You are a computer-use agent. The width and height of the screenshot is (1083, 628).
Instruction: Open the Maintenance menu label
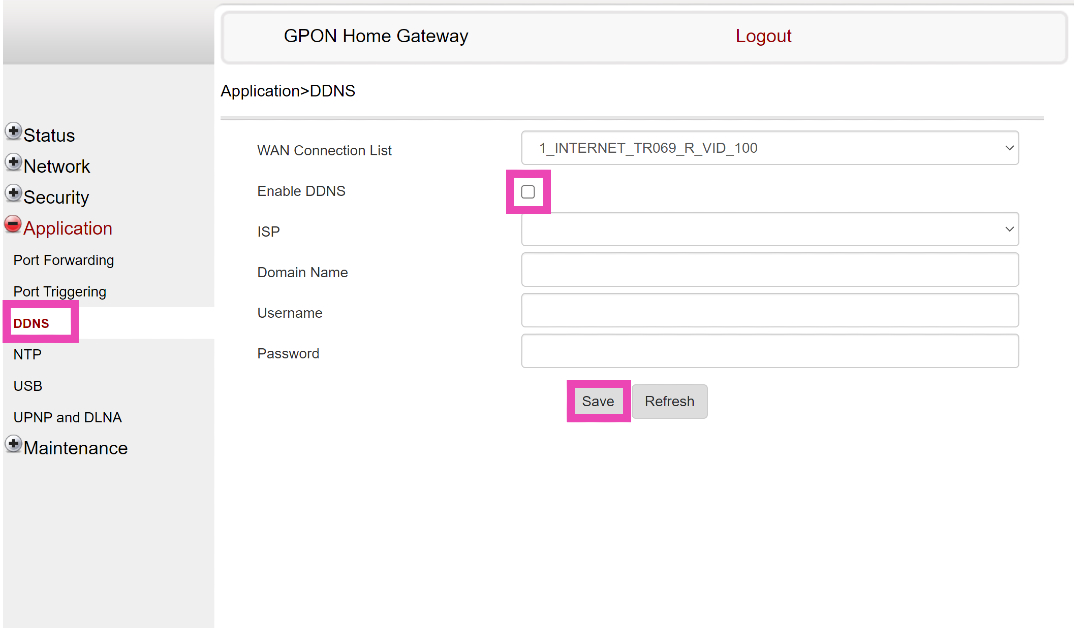point(75,448)
